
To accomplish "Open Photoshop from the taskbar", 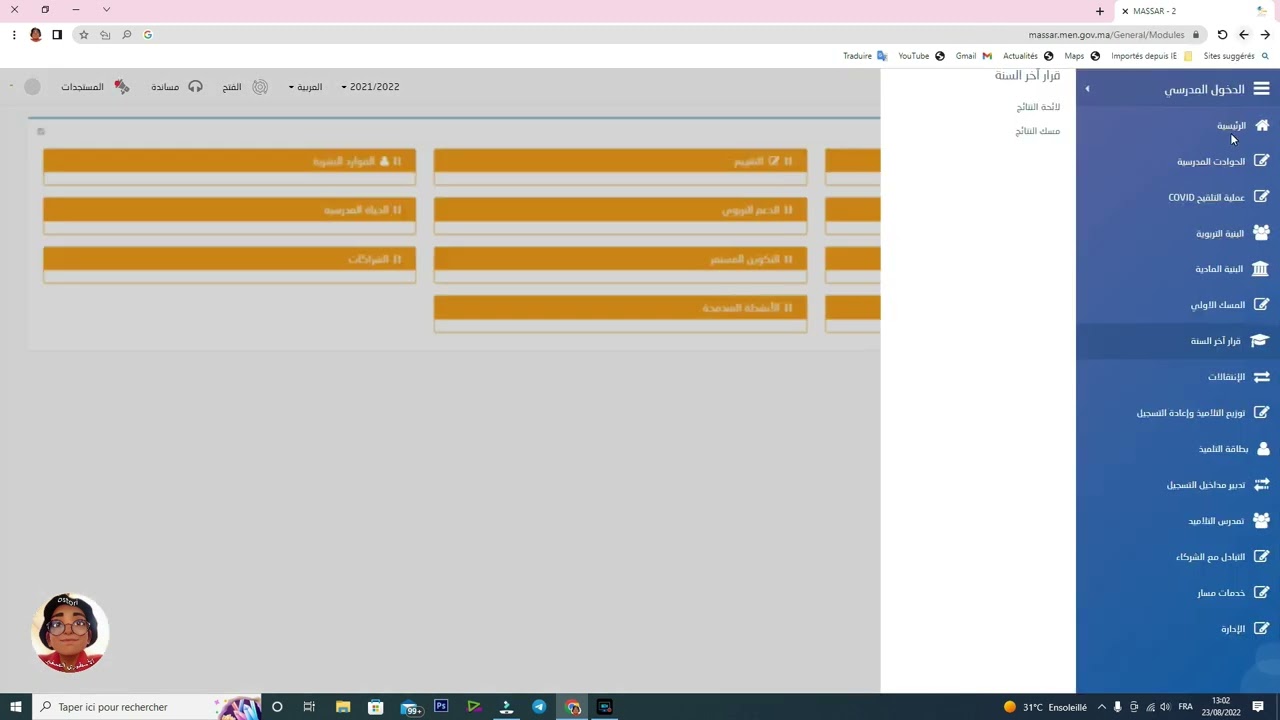I will 441,707.
